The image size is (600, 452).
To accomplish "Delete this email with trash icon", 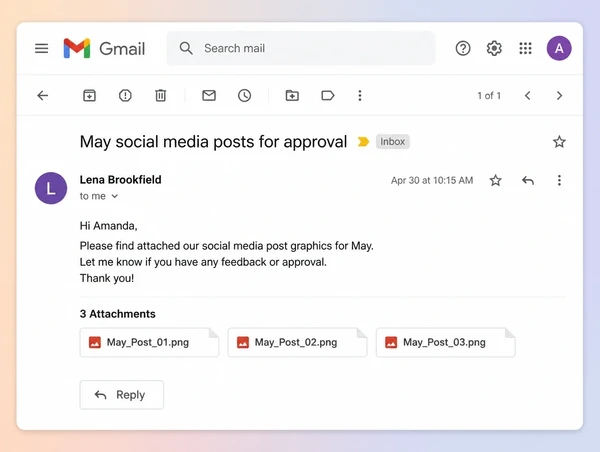I will [161, 95].
